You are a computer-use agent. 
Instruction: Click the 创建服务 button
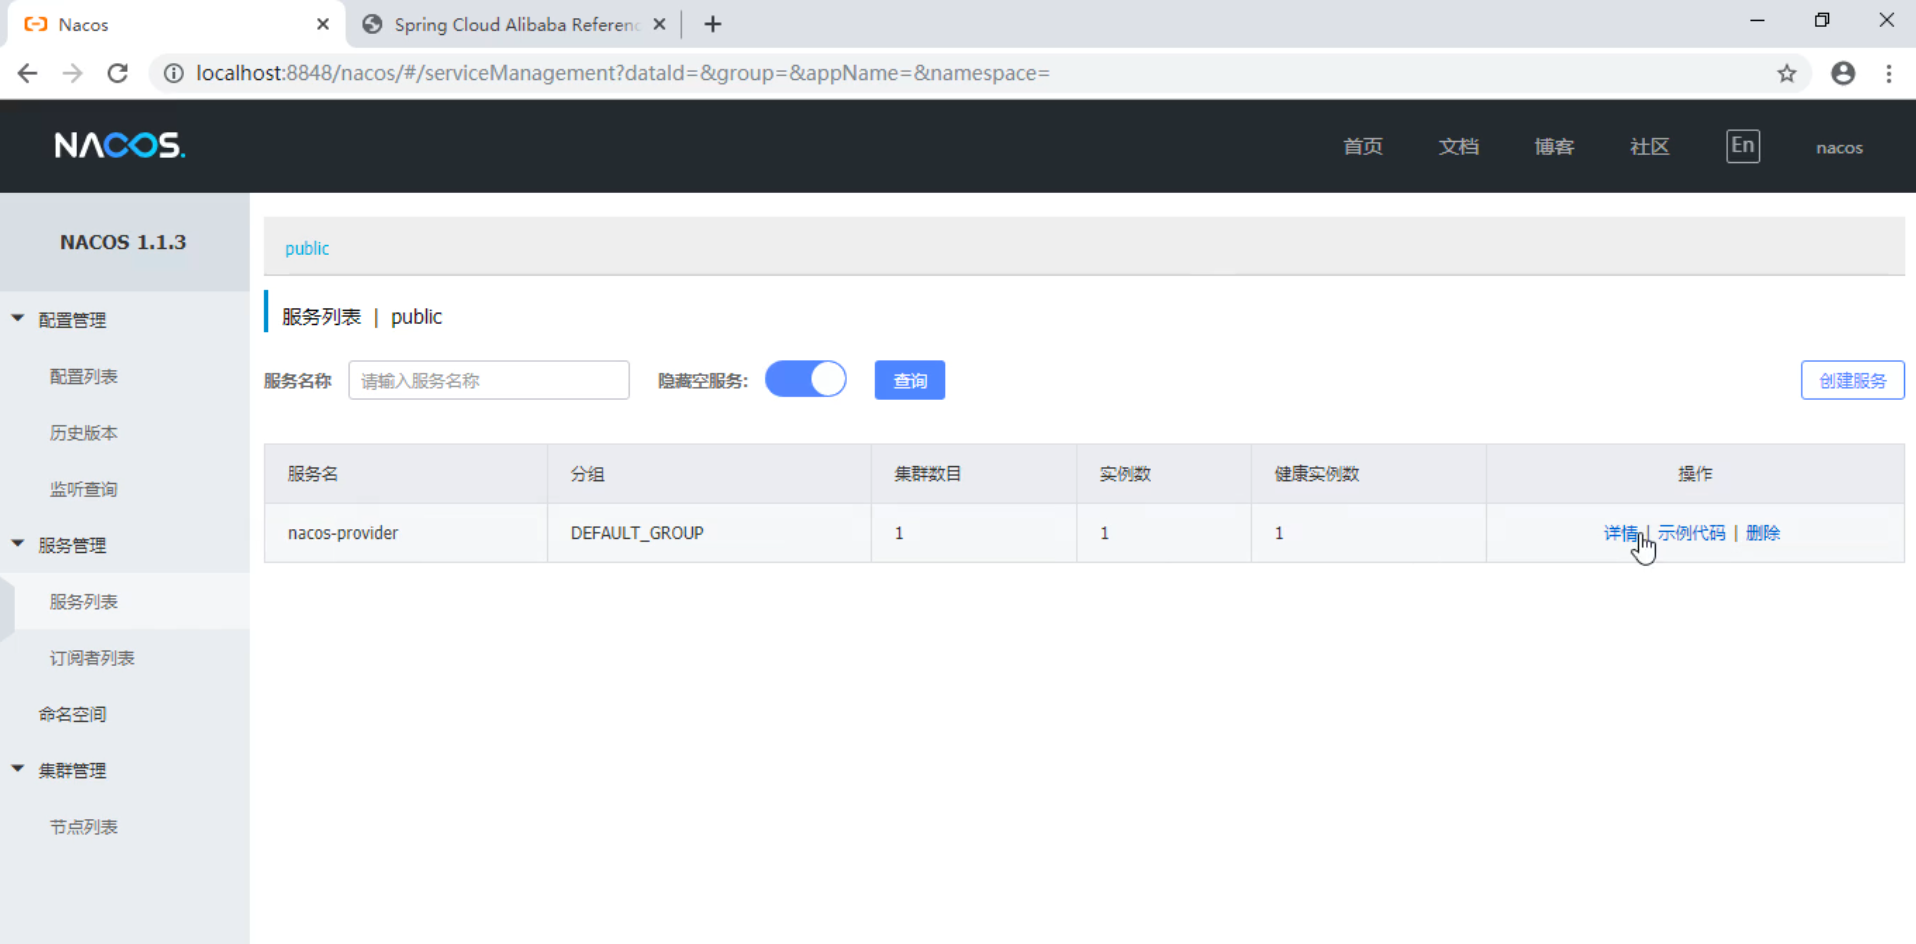click(1853, 380)
